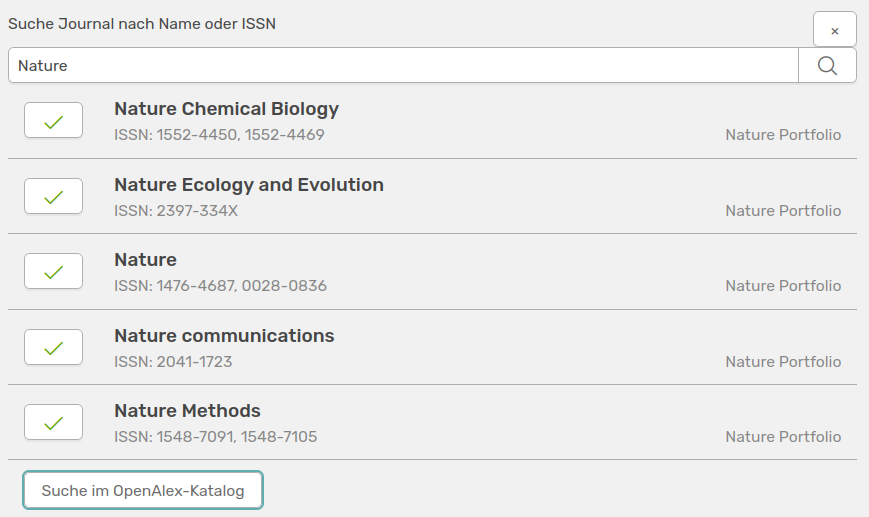Toggle checkmark for Nature communications

click(x=53, y=348)
